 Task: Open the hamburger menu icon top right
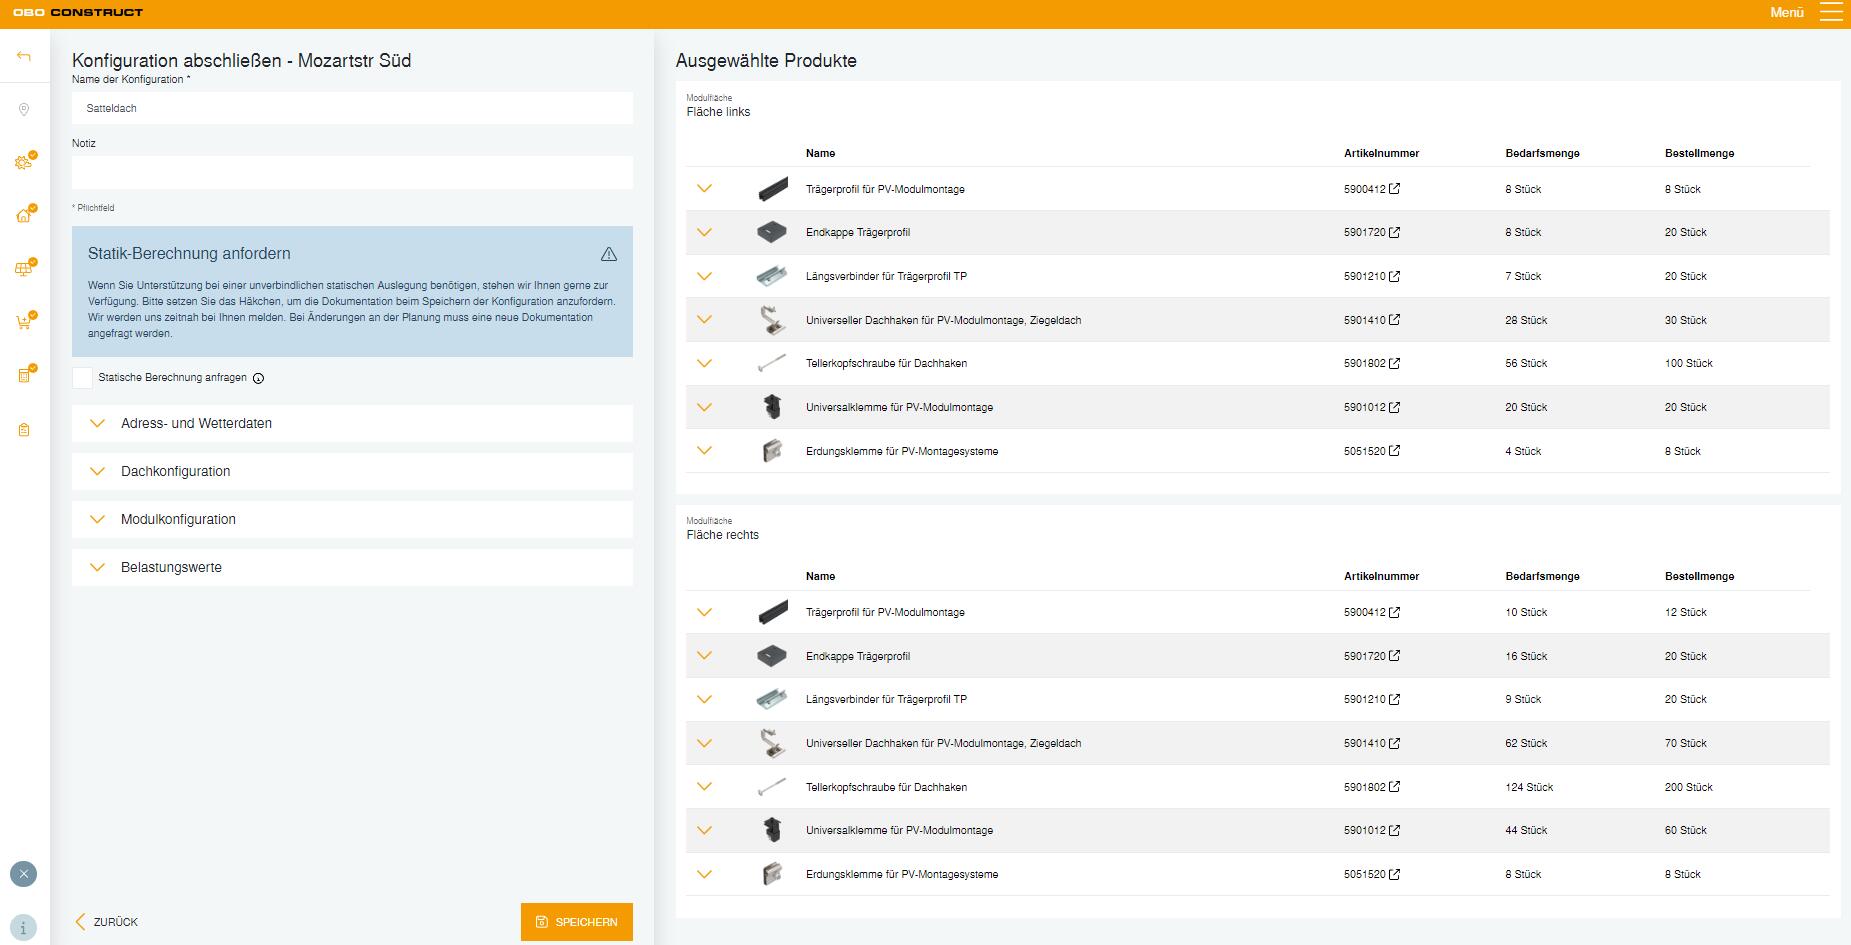click(x=1830, y=13)
